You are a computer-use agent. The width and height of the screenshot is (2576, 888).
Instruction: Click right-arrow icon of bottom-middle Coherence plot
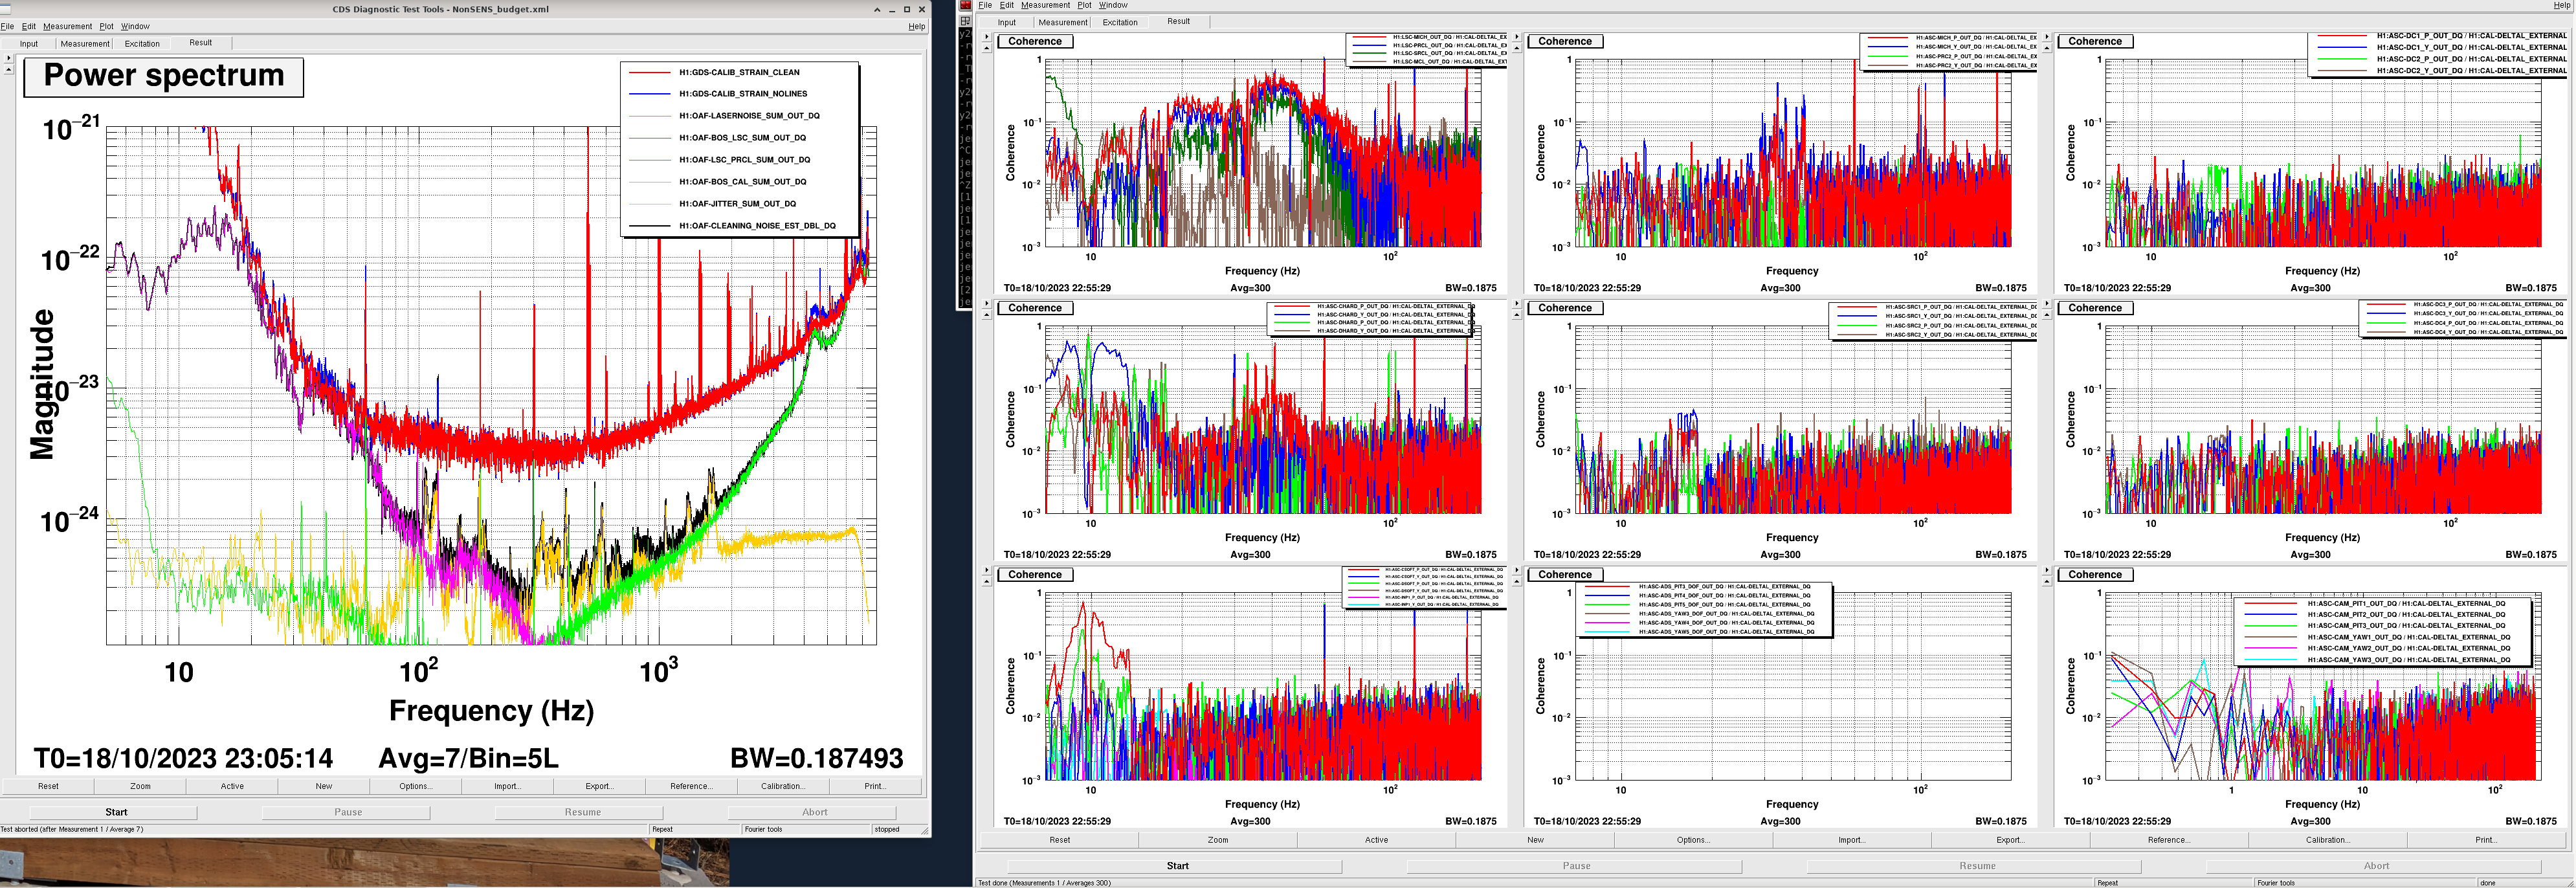tap(1516, 570)
